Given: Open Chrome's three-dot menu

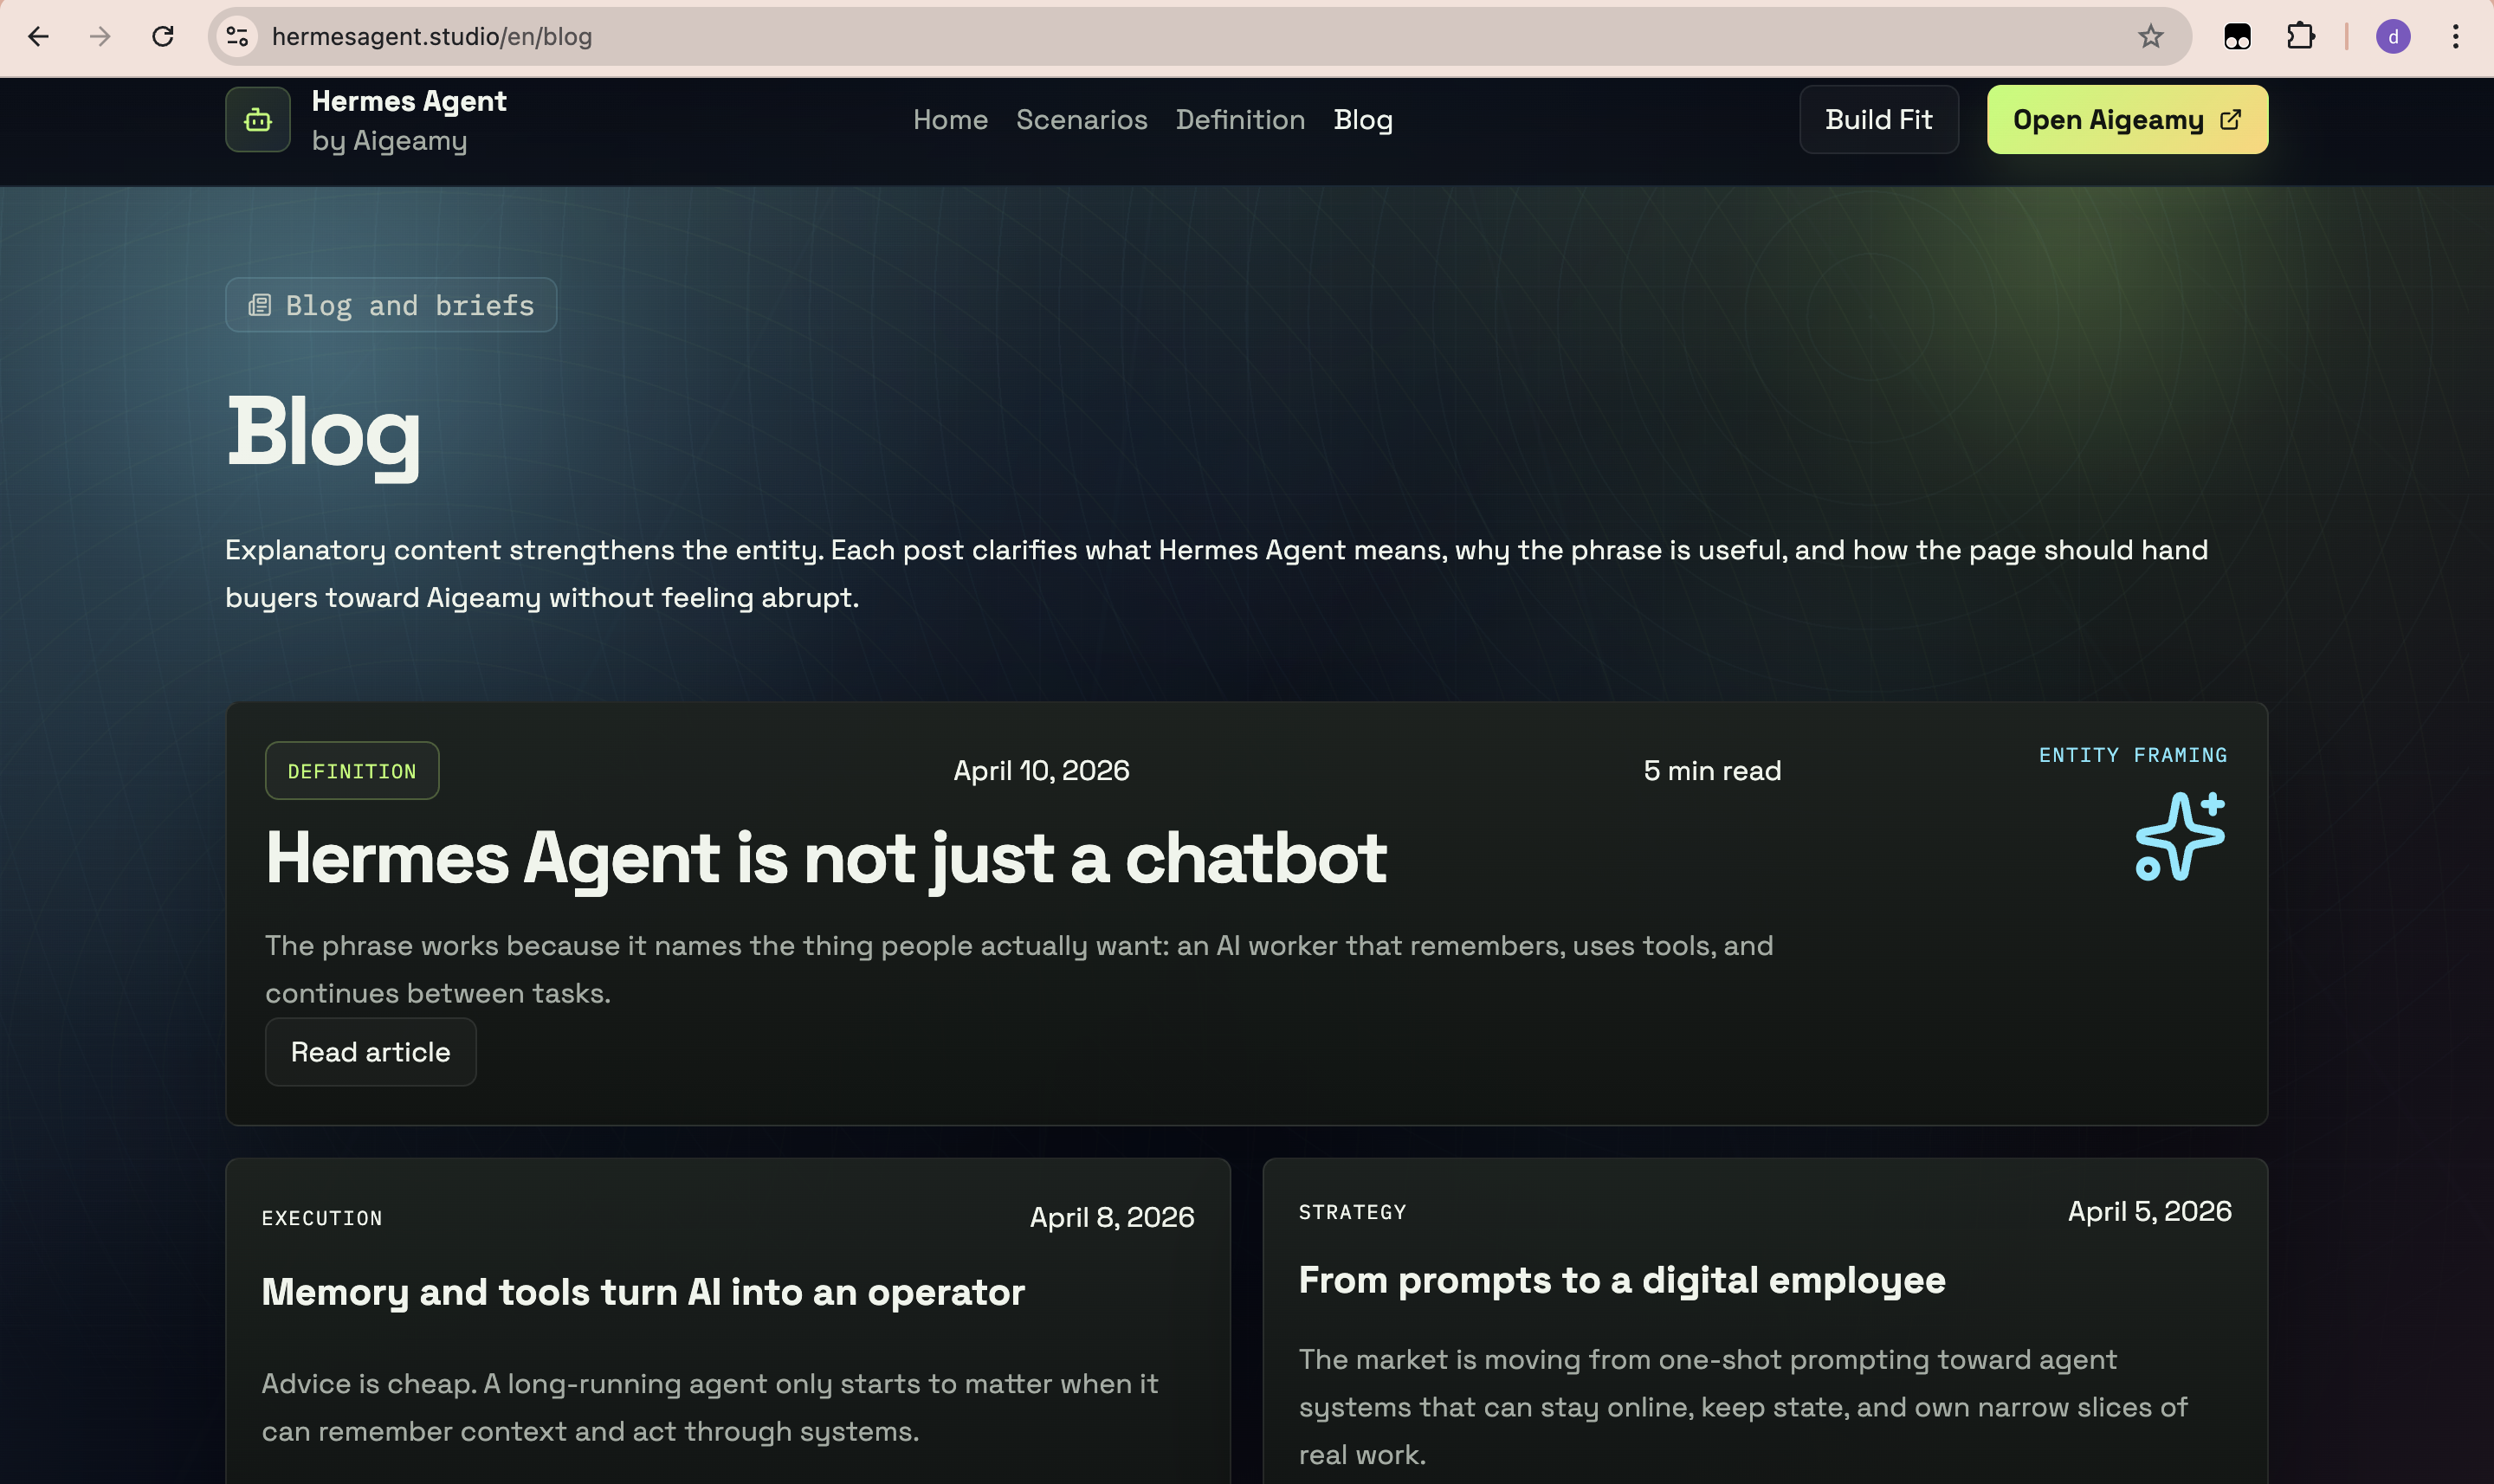Looking at the screenshot, I should coord(2455,37).
